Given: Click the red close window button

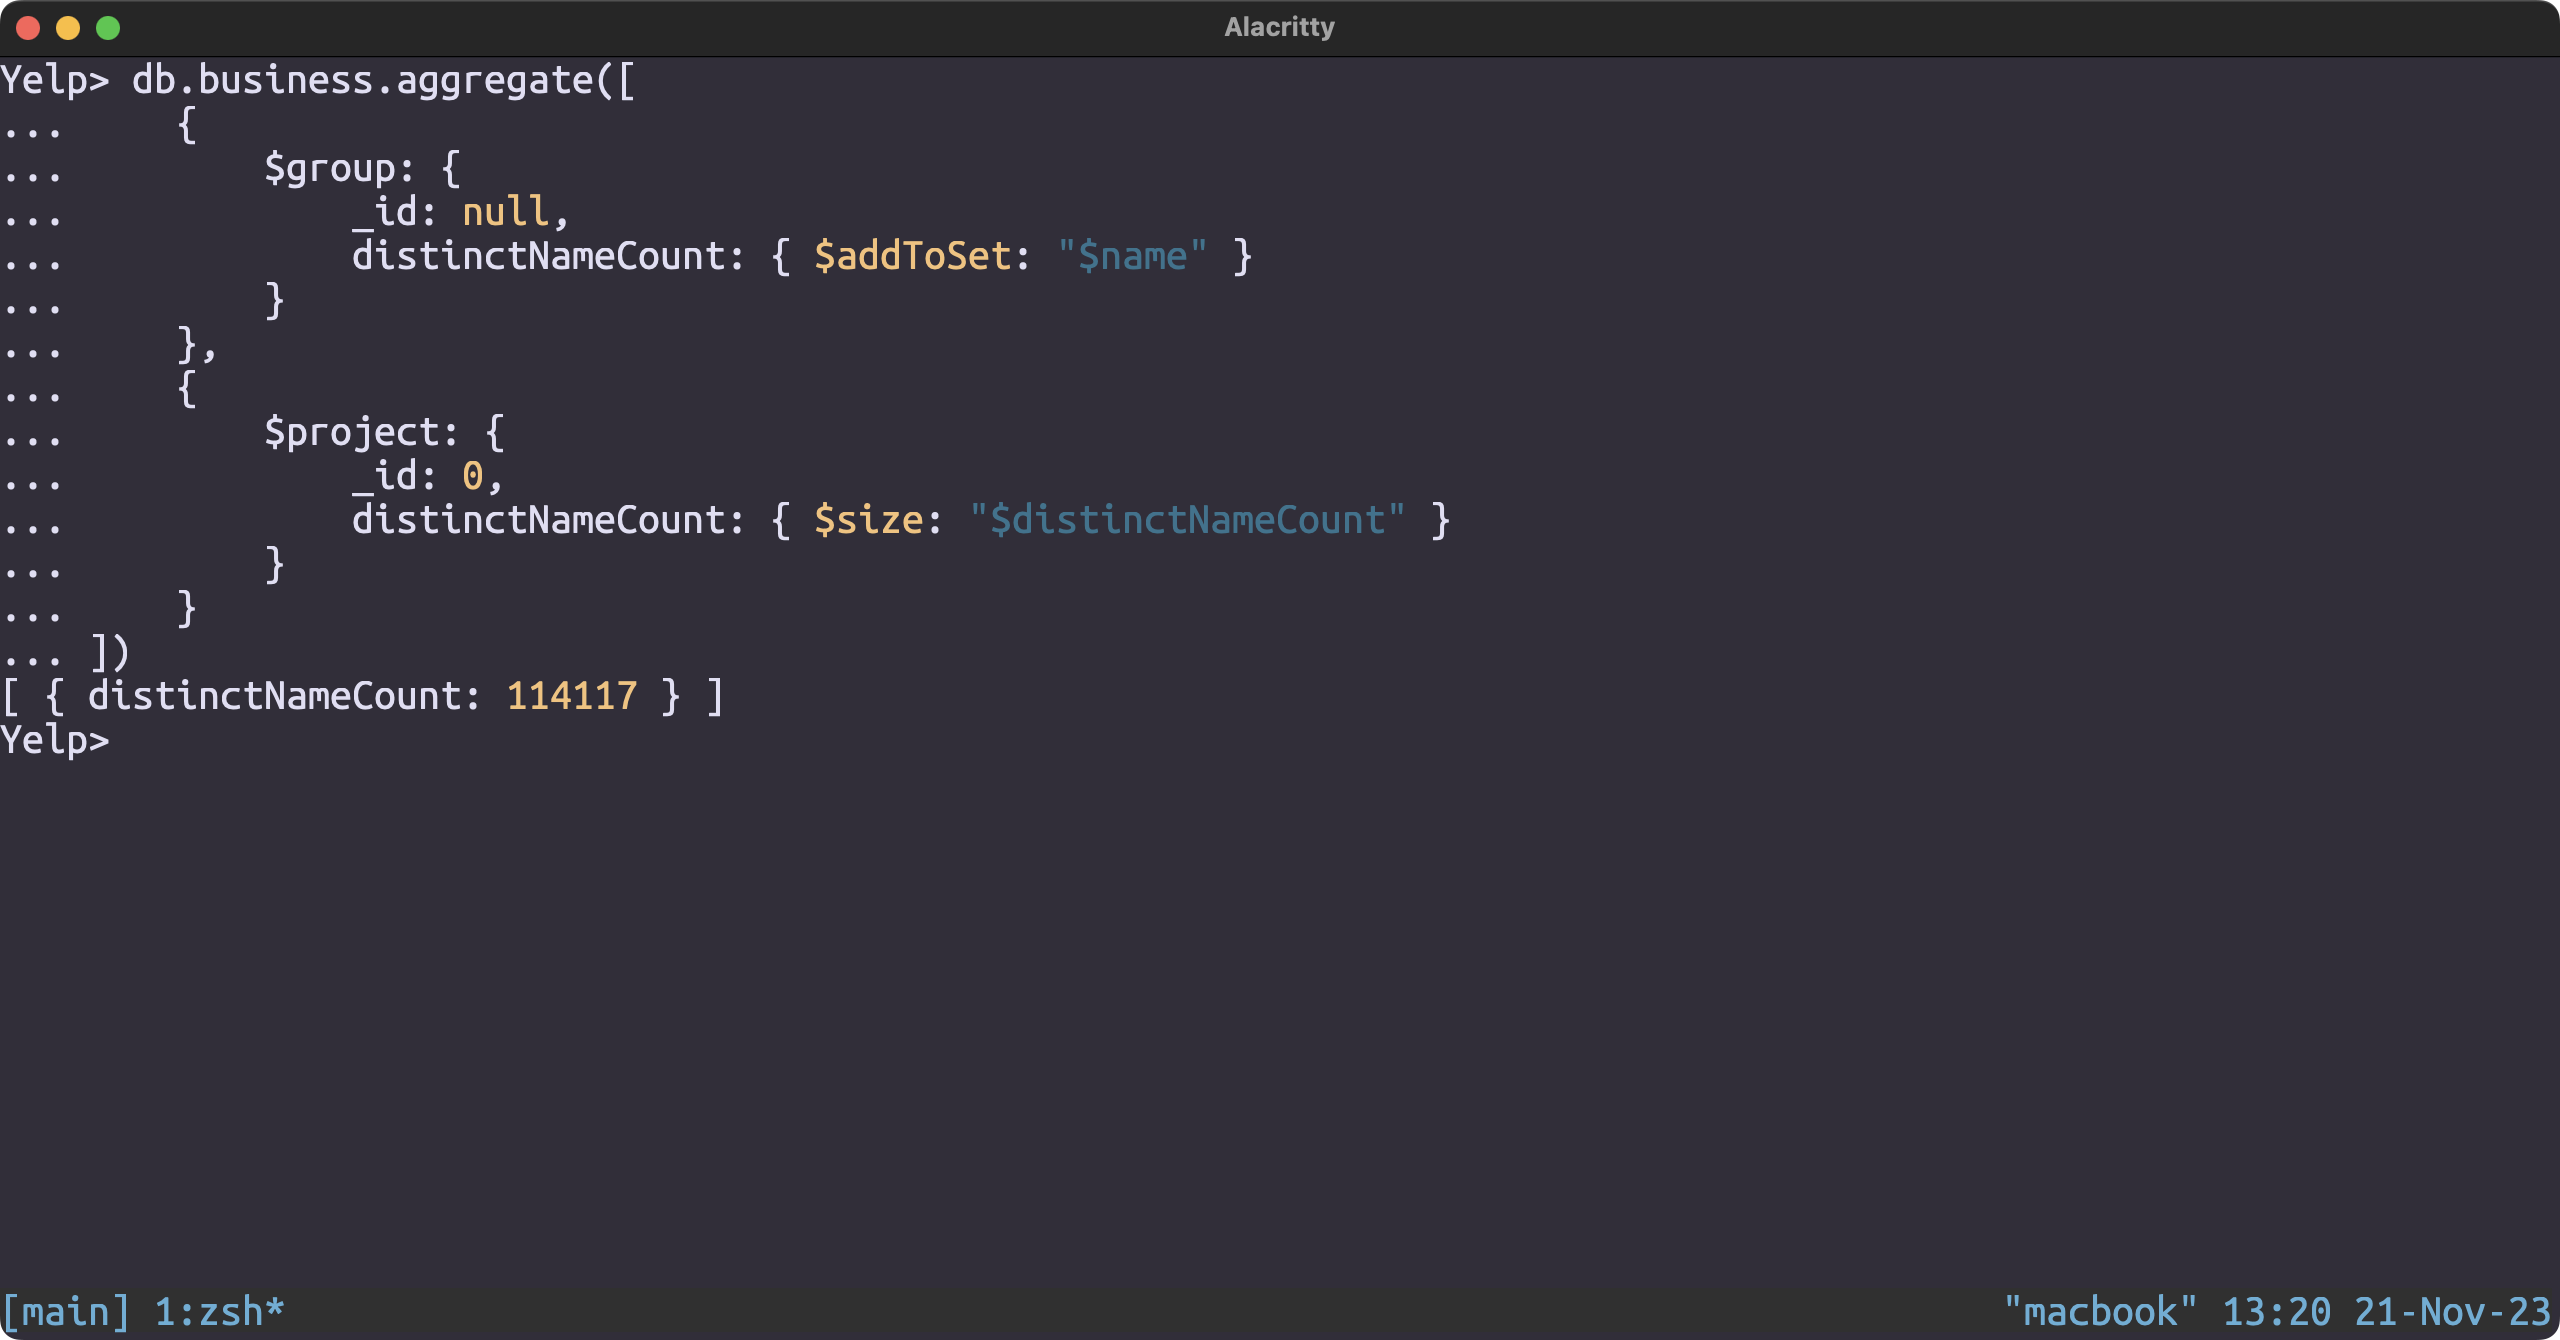Looking at the screenshot, I should (x=28, y=28).
